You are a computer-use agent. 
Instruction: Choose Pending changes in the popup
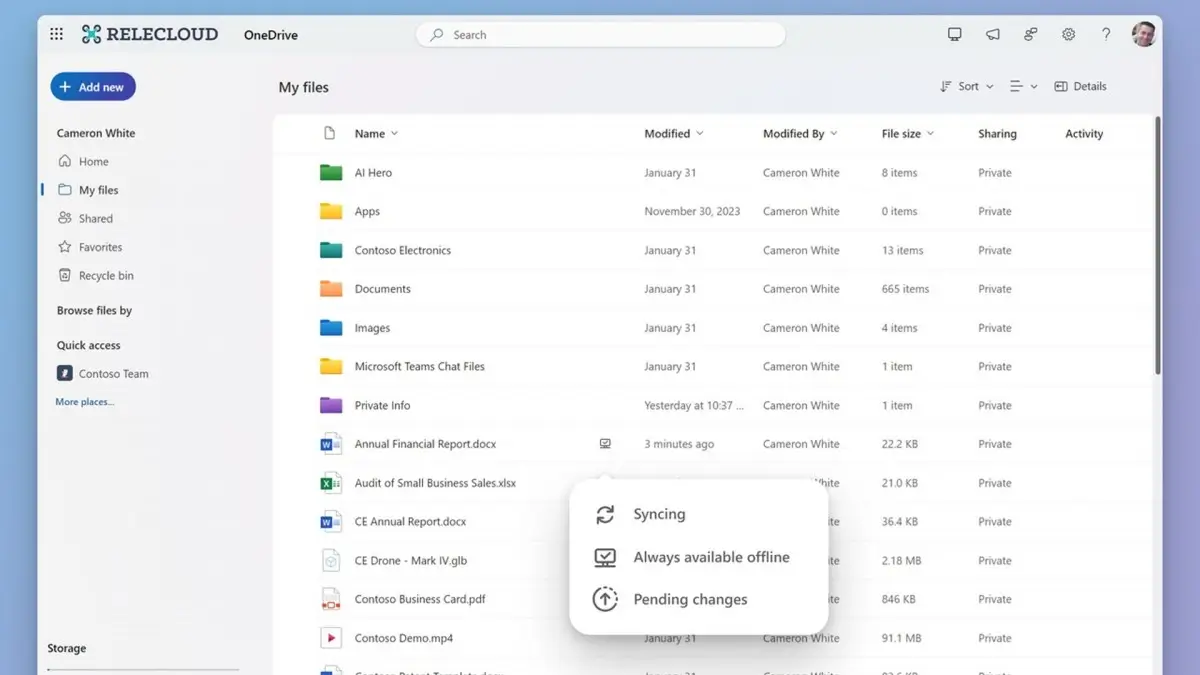click(x=689, y=600)
